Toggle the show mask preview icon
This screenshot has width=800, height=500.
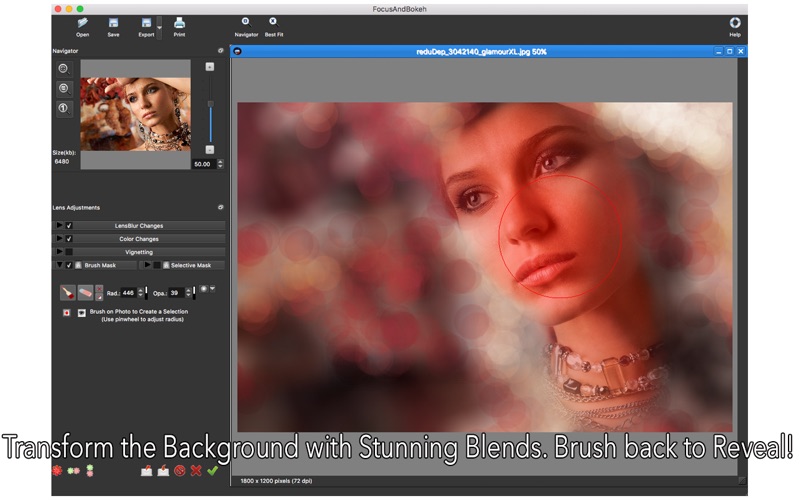pyautogui.click(x=81, y=313)
